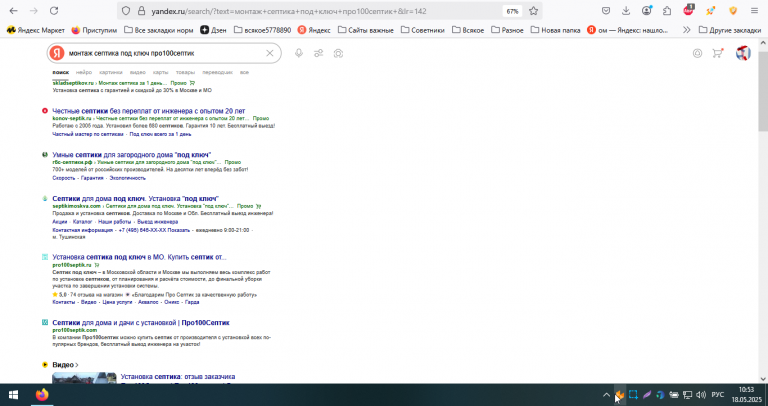
Task: Open the Firefox account icon
Action: pyautogui.click(x=647, y=11)
